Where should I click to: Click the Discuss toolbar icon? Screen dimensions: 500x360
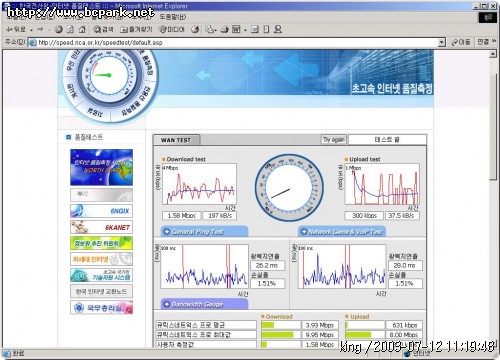click(x=255, y=30)
